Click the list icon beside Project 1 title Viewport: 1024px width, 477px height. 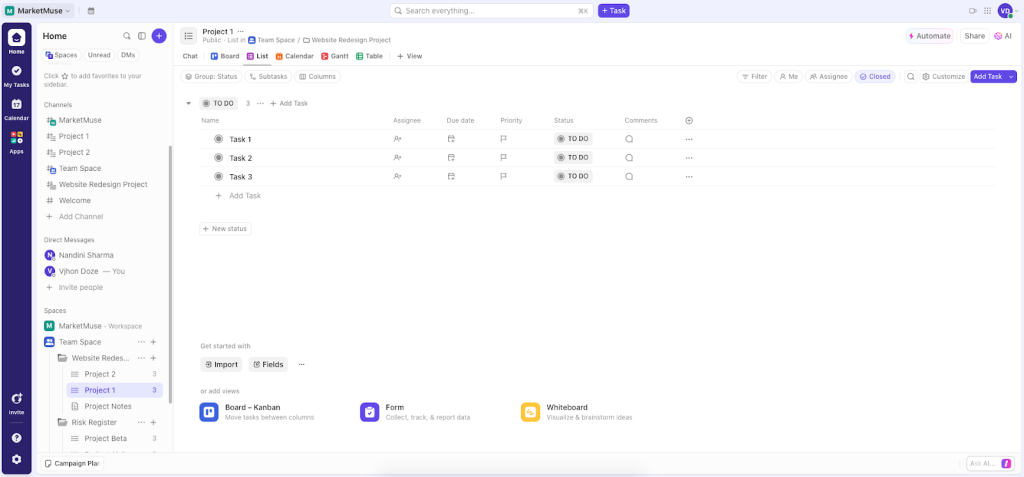pos(189,36)
